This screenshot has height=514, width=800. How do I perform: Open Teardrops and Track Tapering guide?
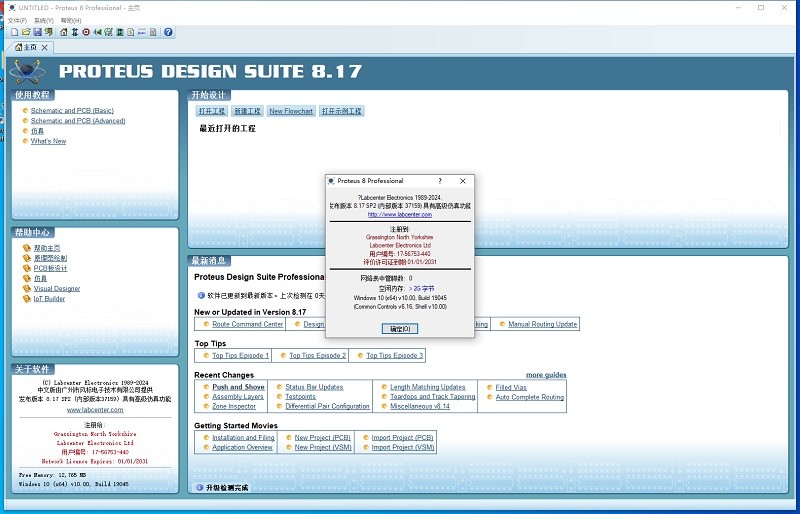433,397
